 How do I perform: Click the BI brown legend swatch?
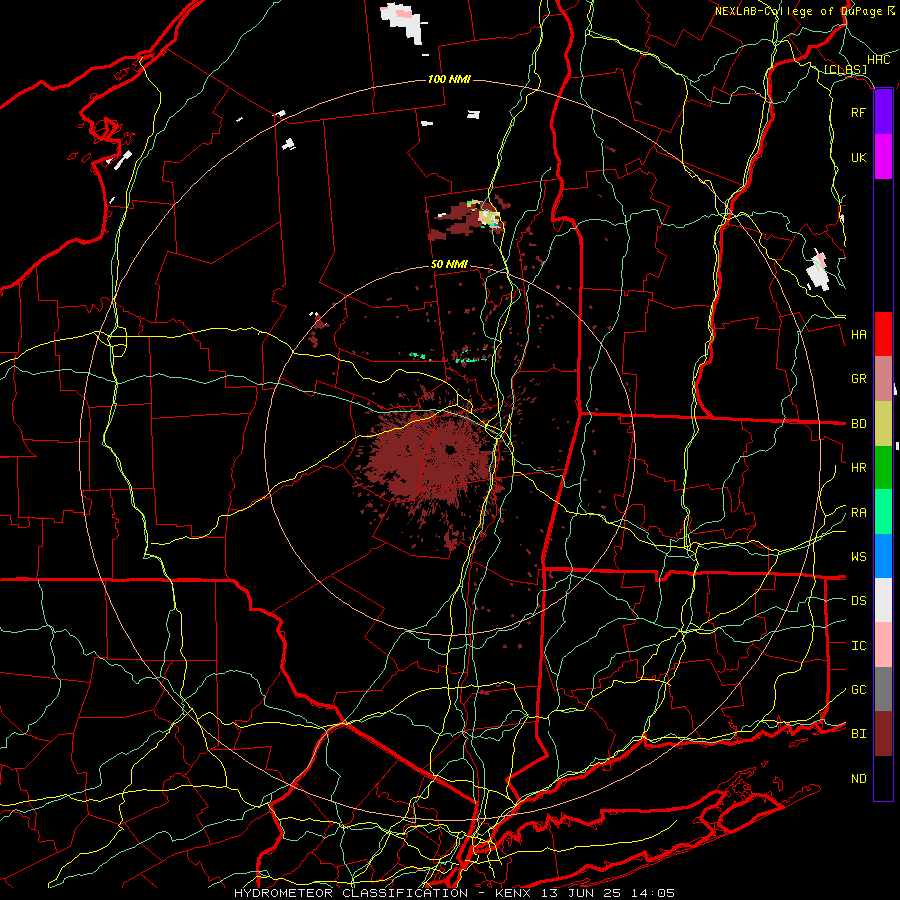pyautogui.click(x=883, y=734)
